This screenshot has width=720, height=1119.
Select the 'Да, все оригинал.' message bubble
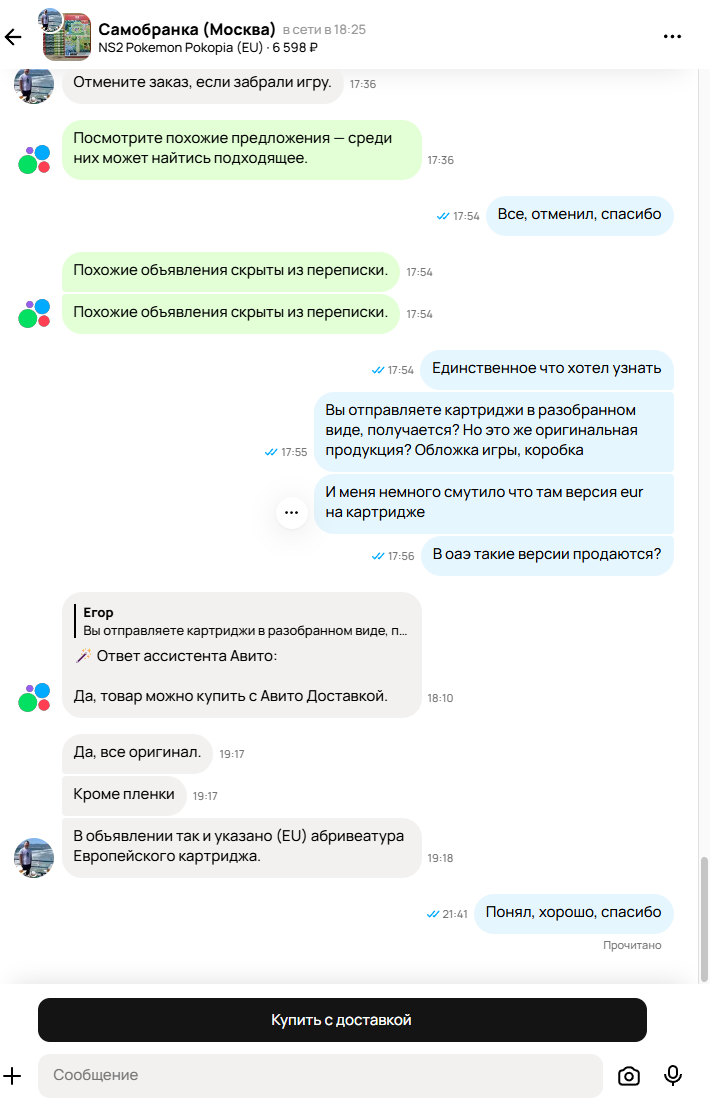137,753
